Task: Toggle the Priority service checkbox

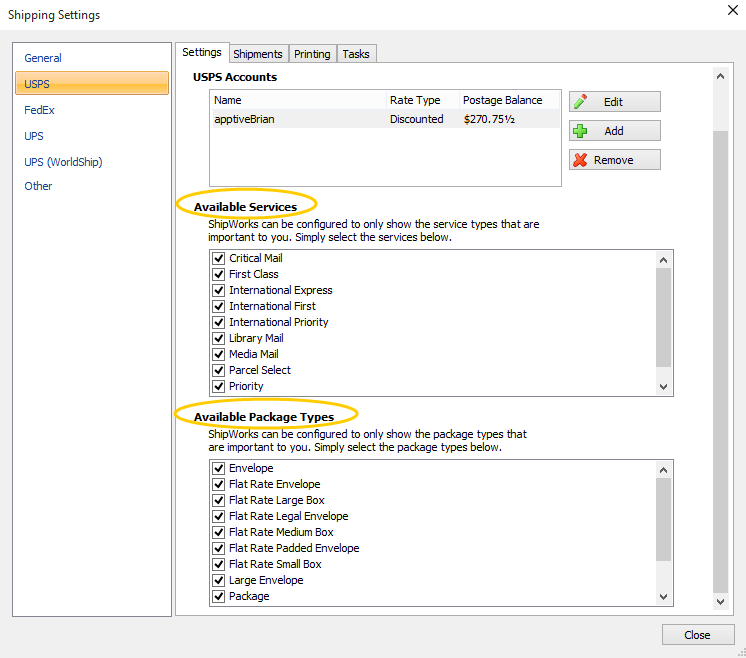Action: (x=218, y=386)
